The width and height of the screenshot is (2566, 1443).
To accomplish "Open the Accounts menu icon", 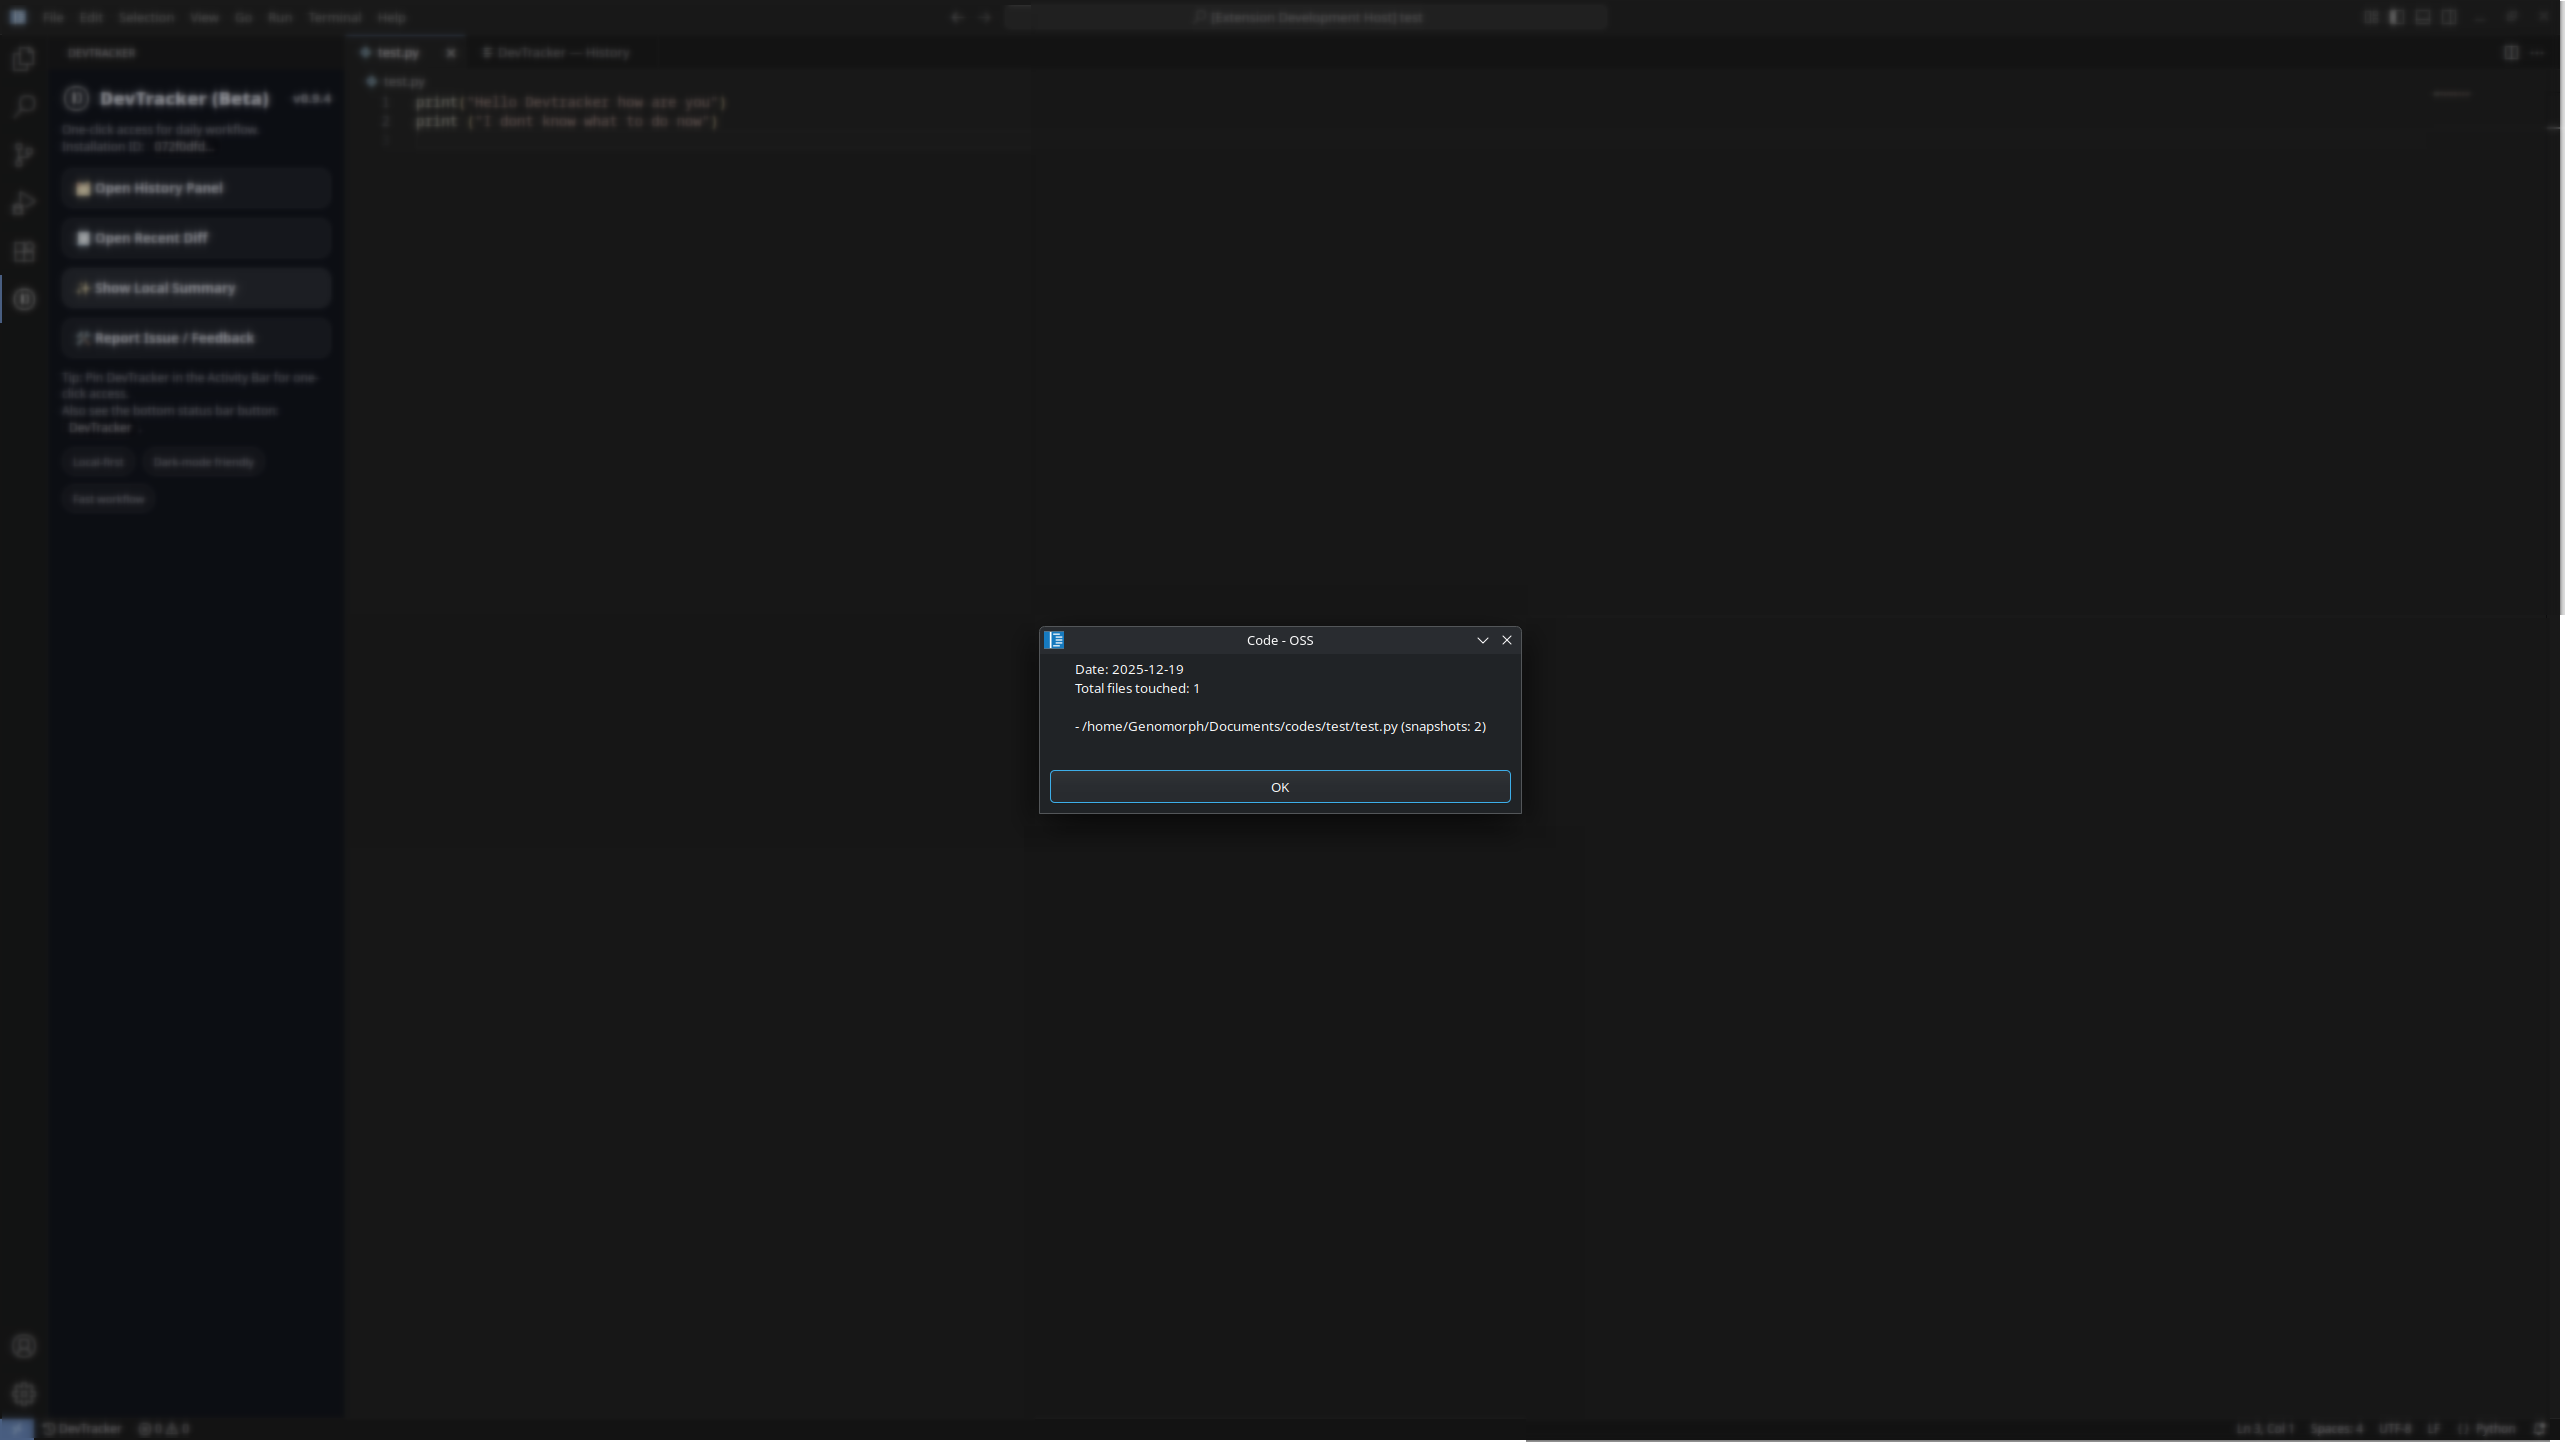I will click(x=24, y=1347).
